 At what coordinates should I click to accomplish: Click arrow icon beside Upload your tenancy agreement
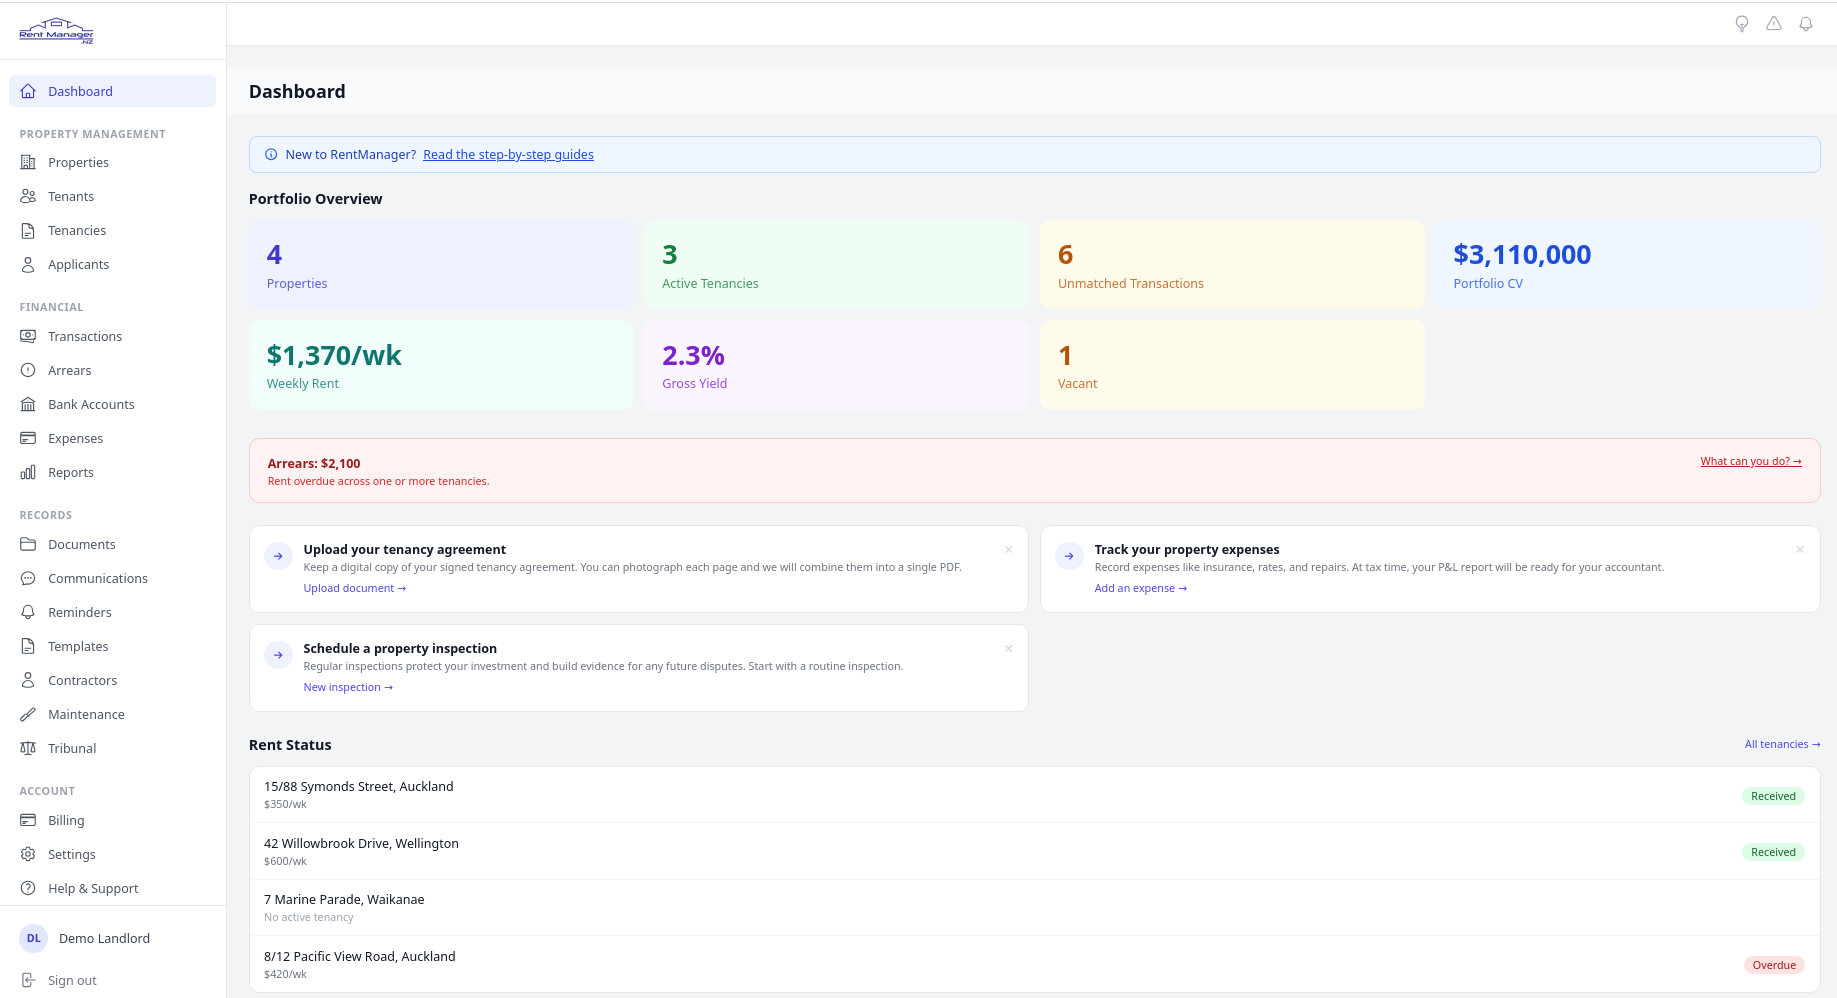278,556
